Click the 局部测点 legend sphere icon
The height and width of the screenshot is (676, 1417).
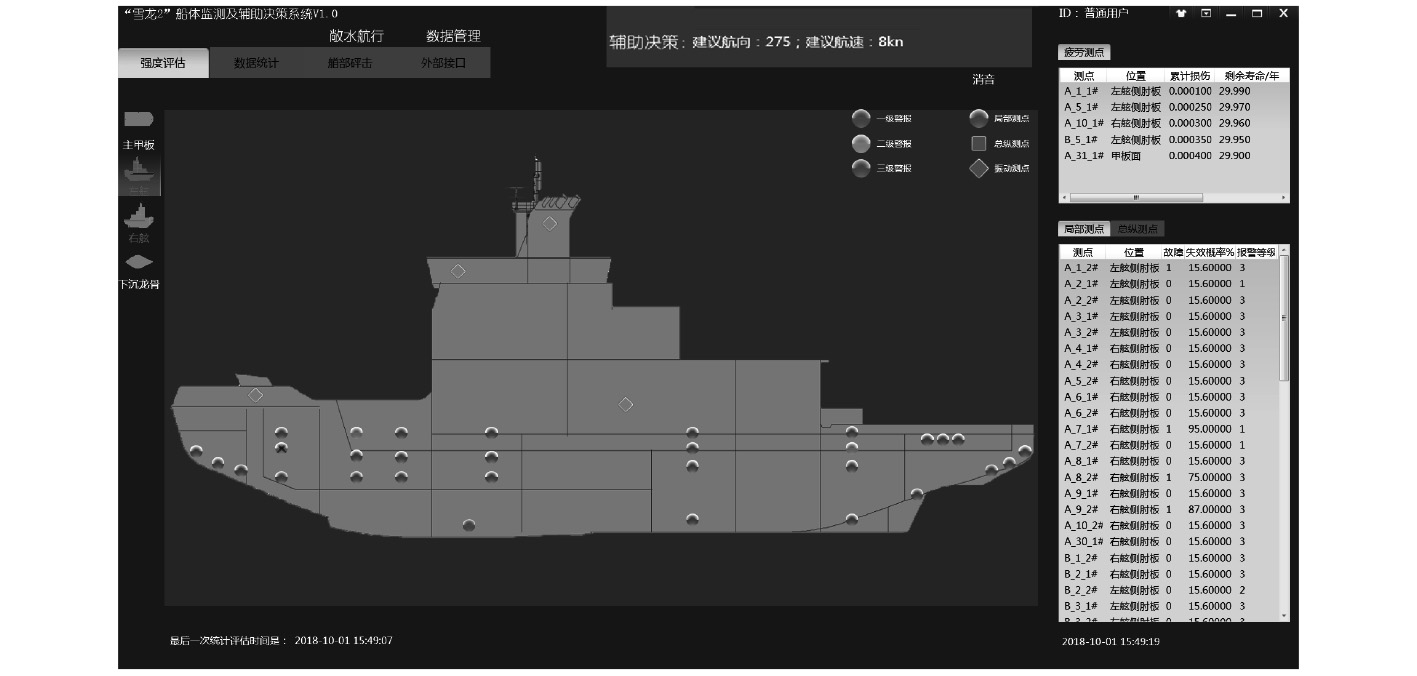978,119
